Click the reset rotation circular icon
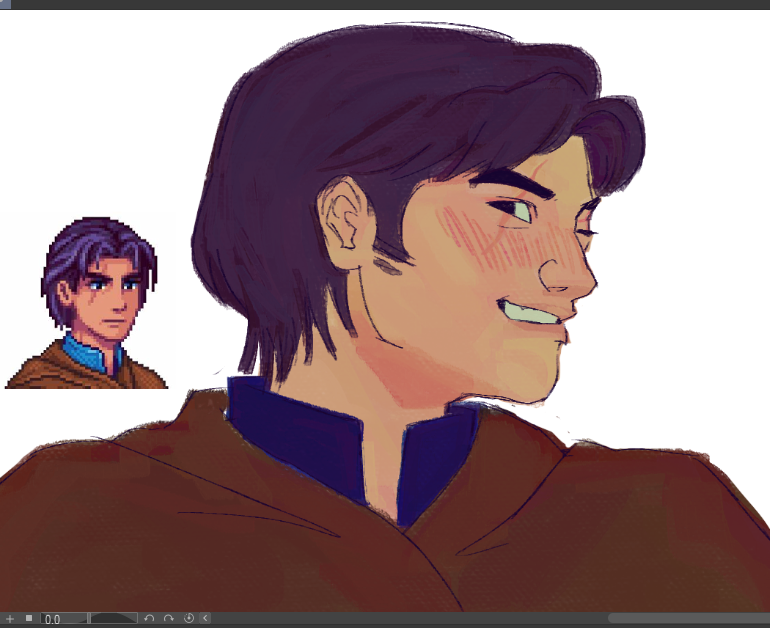The height and width of the screenshot is (628, 770). point(189,619)
